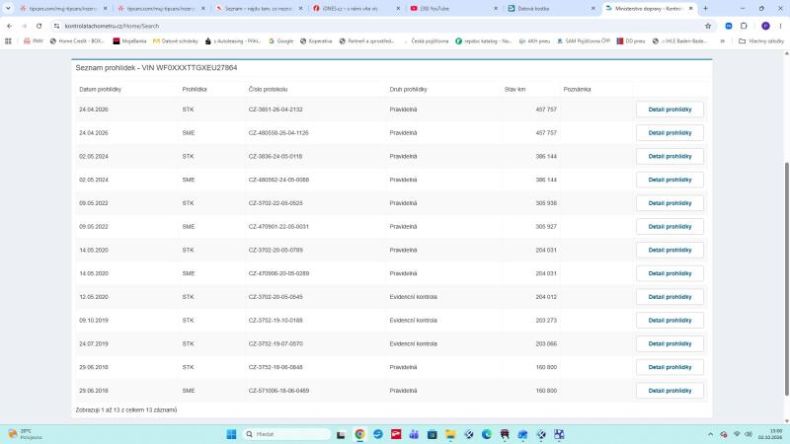Click the taskbar search box
This screenshot has width=790, height=444.
point(286,434)
